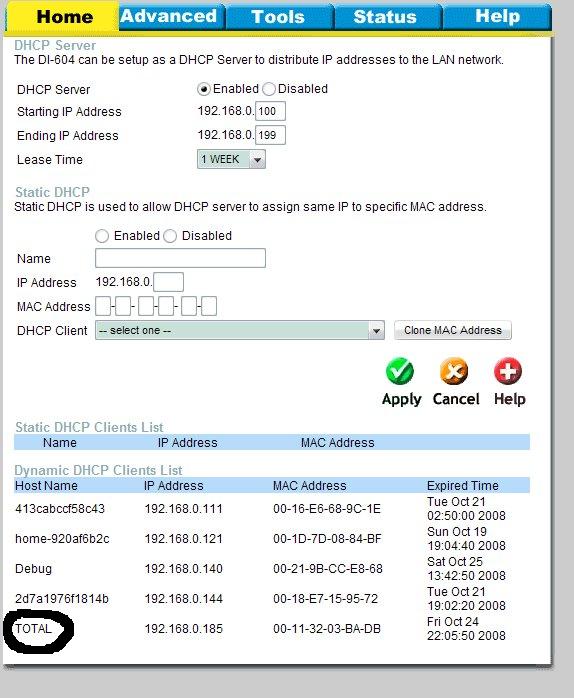This screenshot has width=574, height=698.
Task: Disable Static DHCP radio button
Action: click(170, 236)
